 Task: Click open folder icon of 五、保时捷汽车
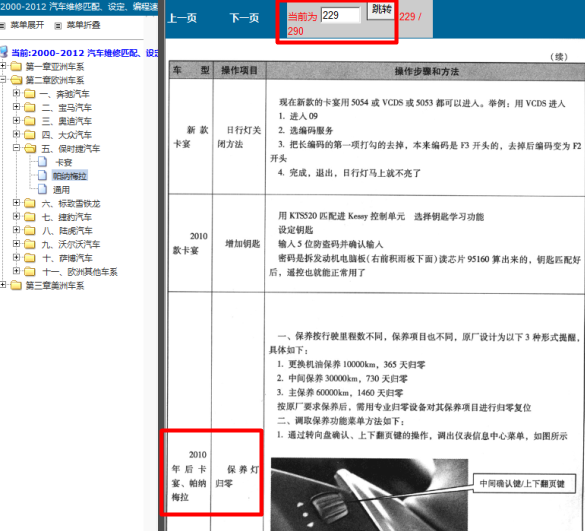coord(30,149)
